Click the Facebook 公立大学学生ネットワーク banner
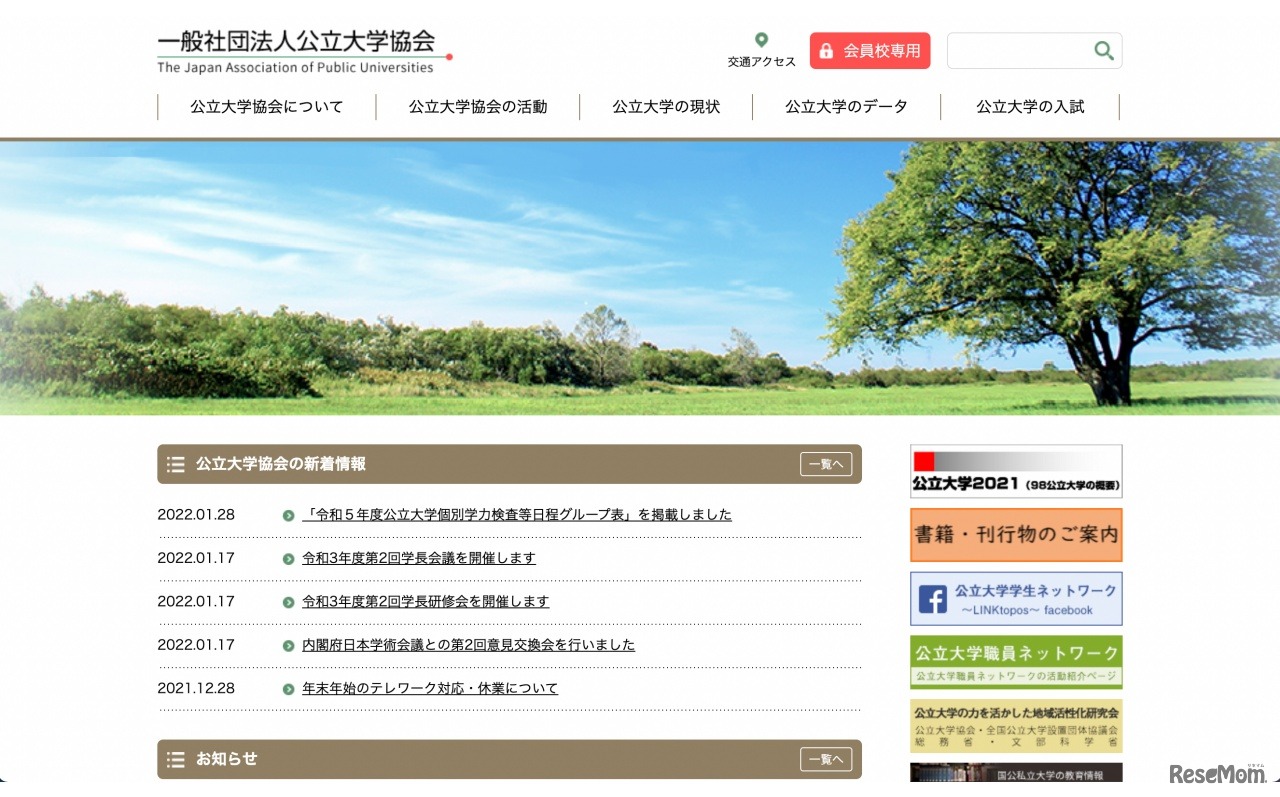The image size is (1280, 797). pyautogui.click(x=1016, y=599)
